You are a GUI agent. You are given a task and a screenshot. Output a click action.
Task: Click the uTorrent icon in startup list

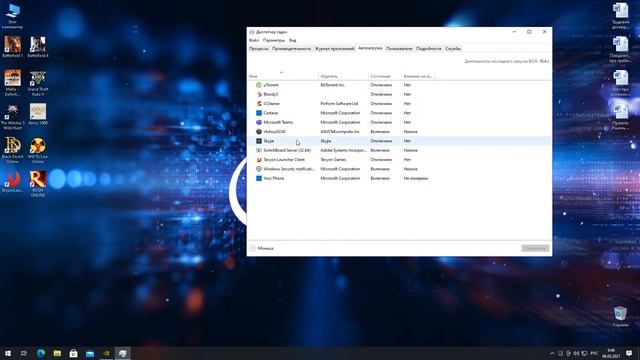(x=259, y=85)
